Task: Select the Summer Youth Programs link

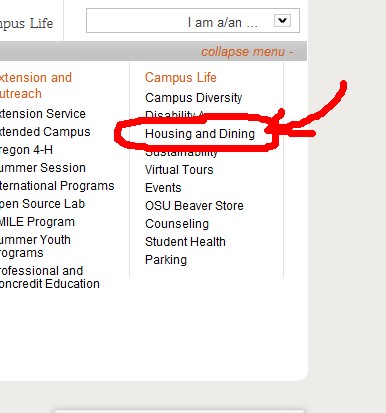Action: coord(35,246)
